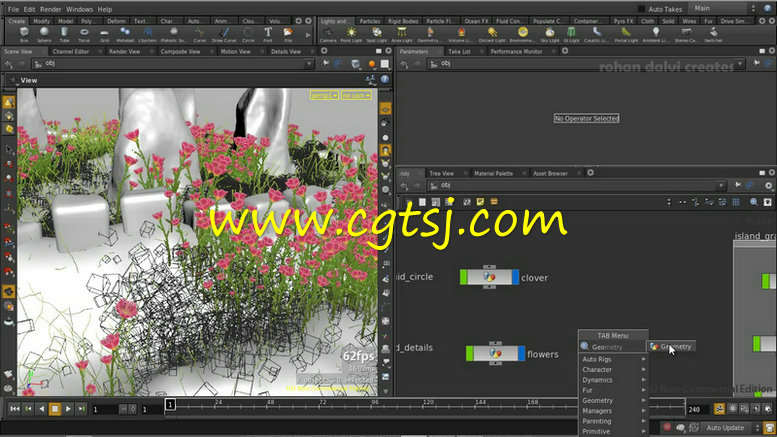777x437 pixels.
Task: Switch to the Render View tab
Action: click(x=124, y=52)
